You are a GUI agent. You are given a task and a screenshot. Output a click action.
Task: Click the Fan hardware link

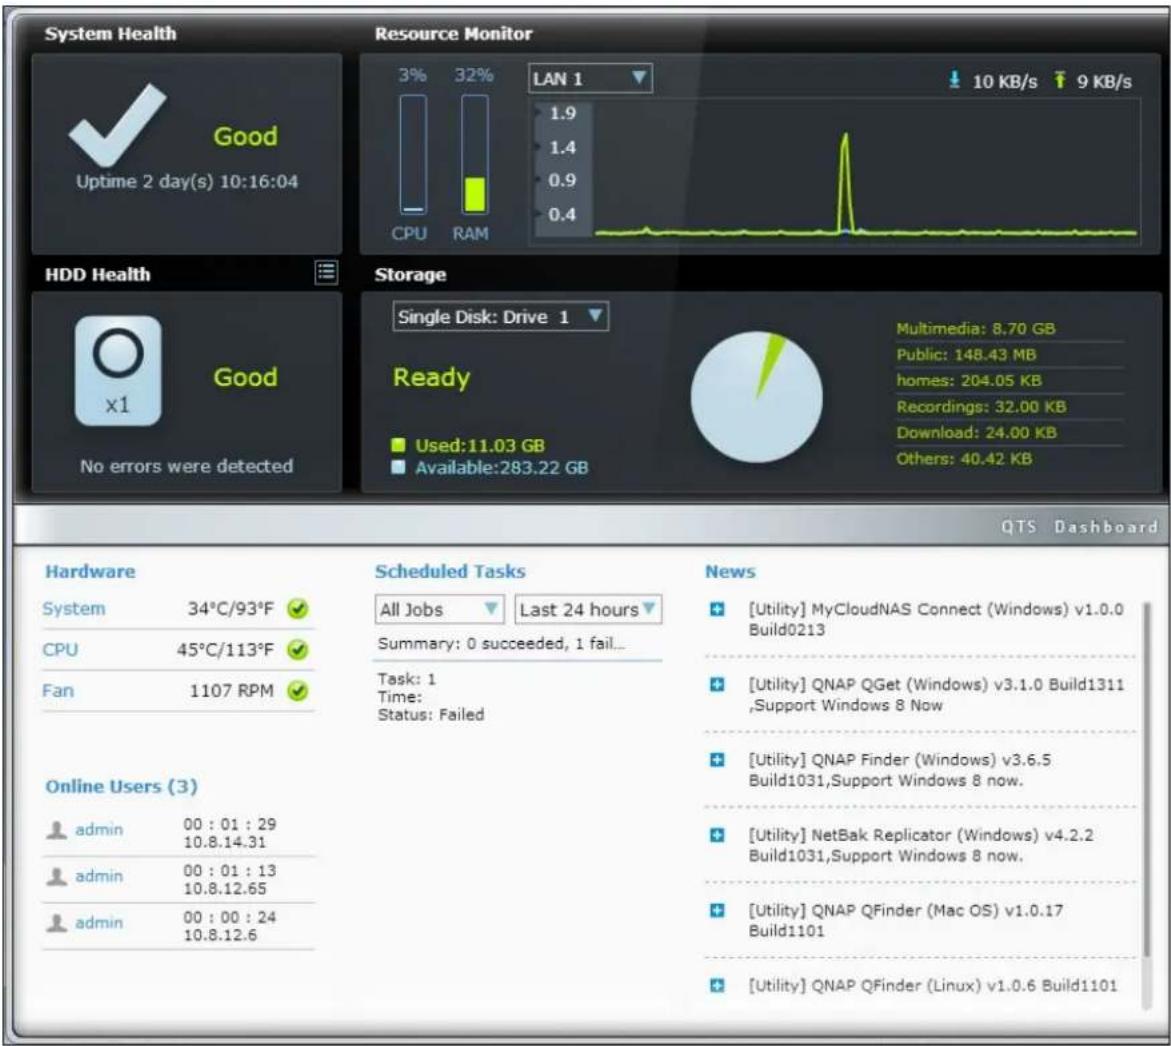pyautogui.click(x=58, y=691)
